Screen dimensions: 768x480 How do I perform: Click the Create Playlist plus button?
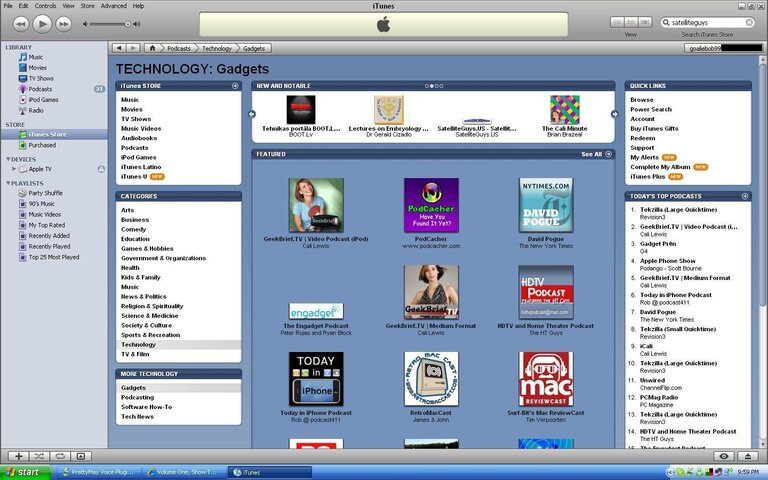[x=19, y=456]
